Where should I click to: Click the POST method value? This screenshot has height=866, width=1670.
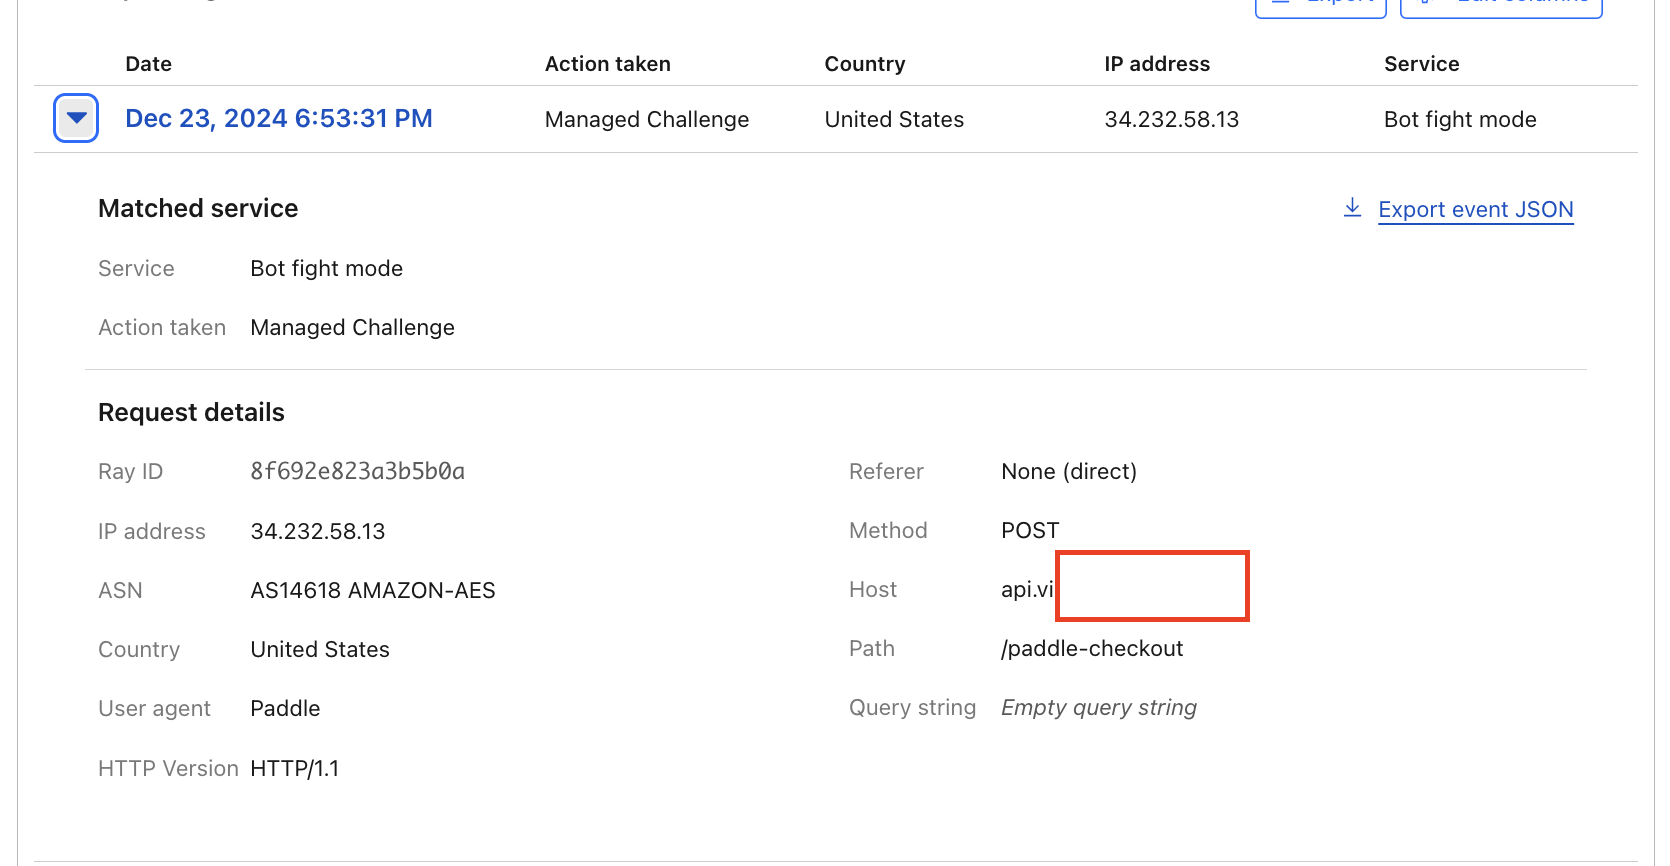1029,530
